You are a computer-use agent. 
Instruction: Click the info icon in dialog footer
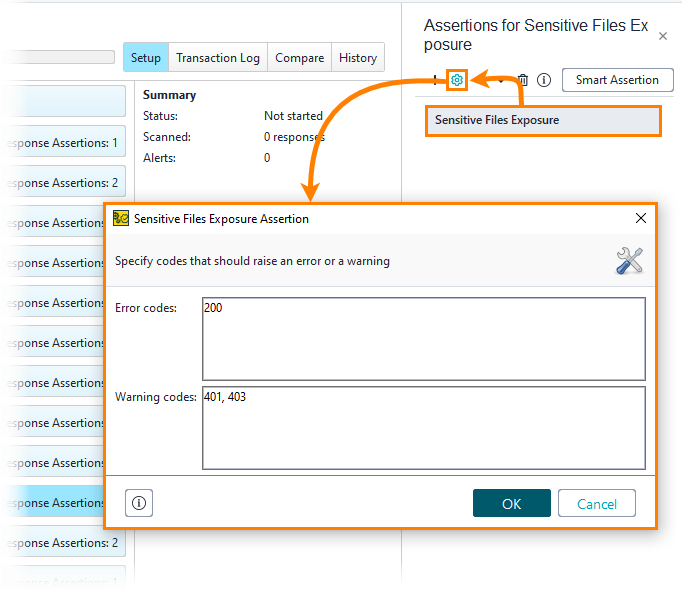(x=139, y=503)
